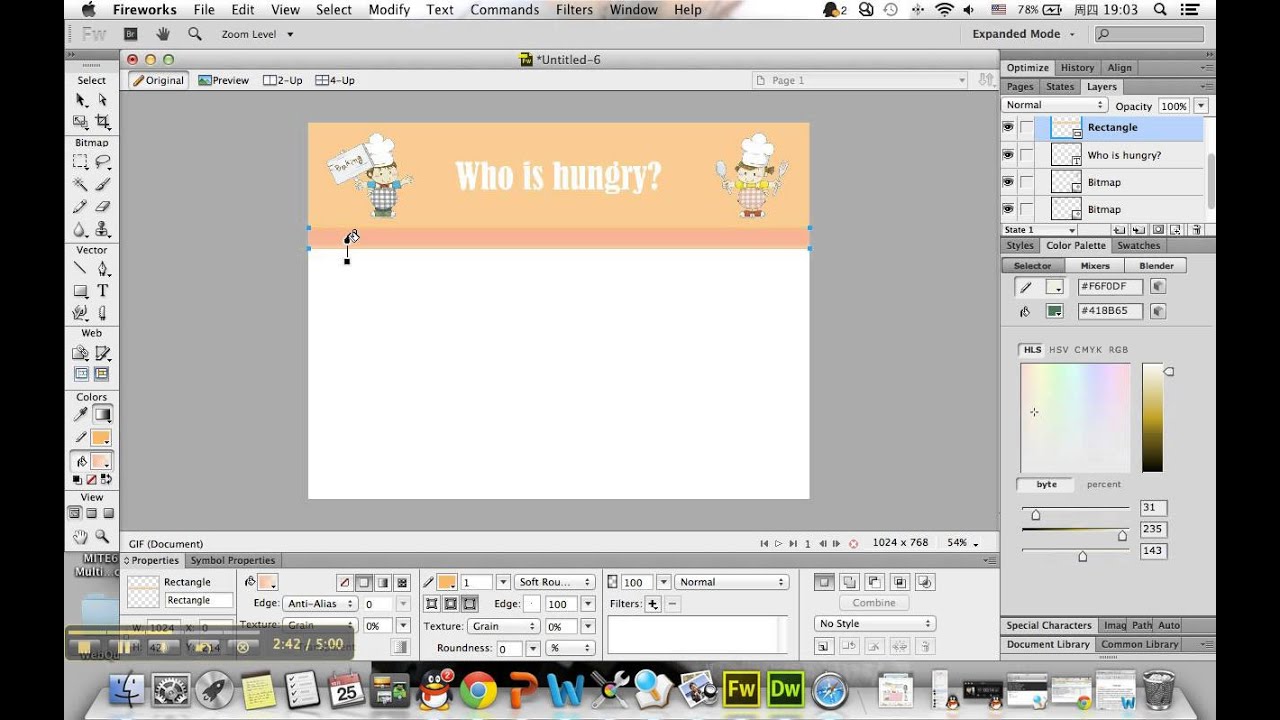Click the stroke color swatch in Properties panel
The image size is (1280, 720).
pos(447,582)
